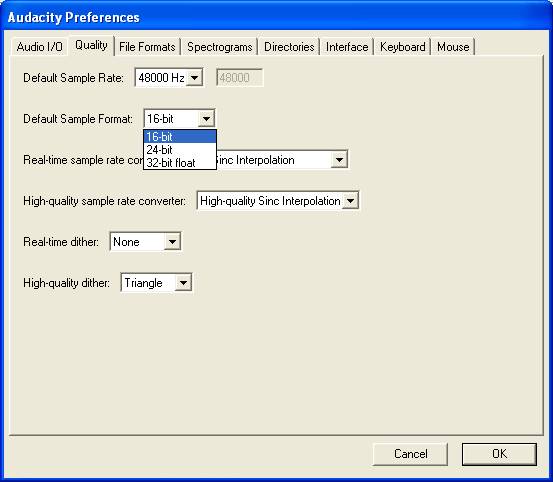Open the Real-time dither dropdown

click(x=145, y=242)
